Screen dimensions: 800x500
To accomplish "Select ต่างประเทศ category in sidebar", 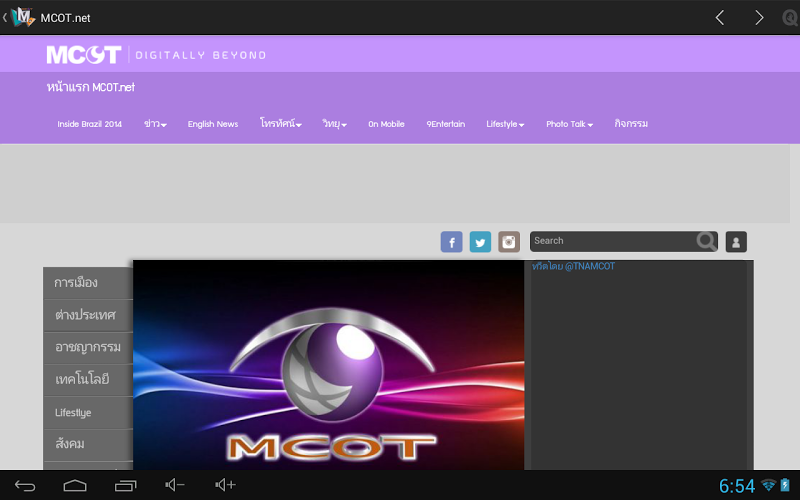I will point(88,315).
